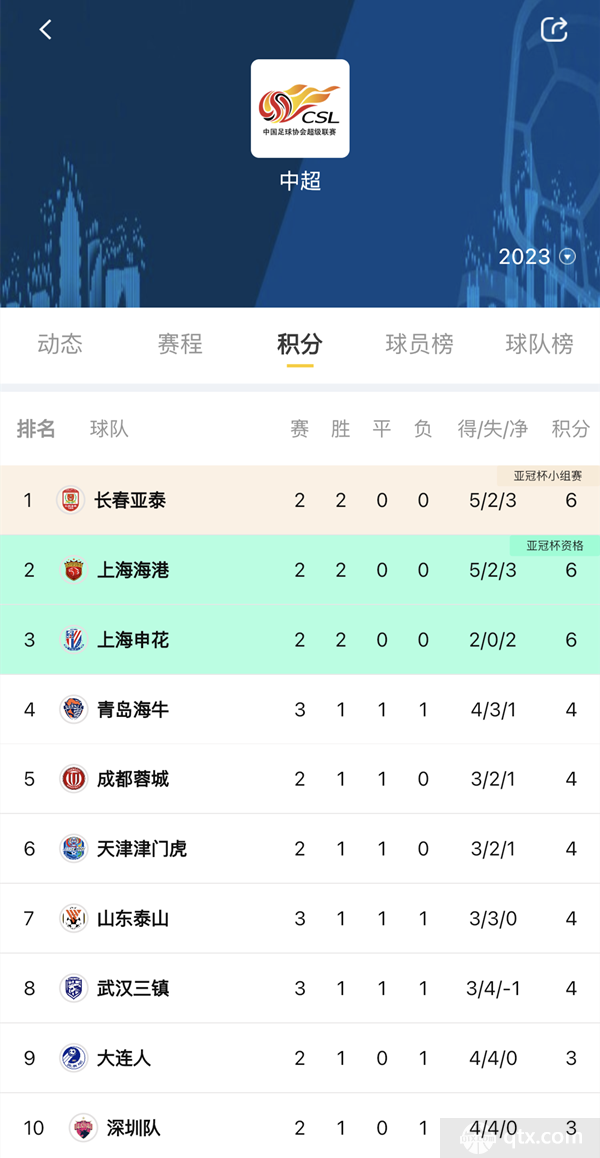The image size is (600, 1158).
Task: Tap 长春亚泰 team badge
Action: [71, 501]
